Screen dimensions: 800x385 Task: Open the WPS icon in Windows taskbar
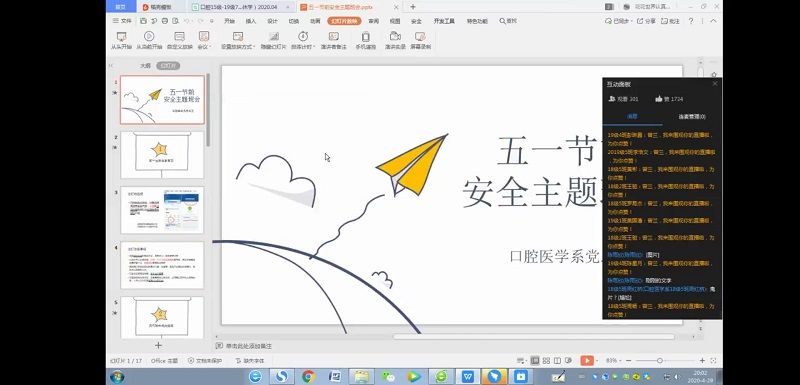pyautogui.click(x=468, y=376)
